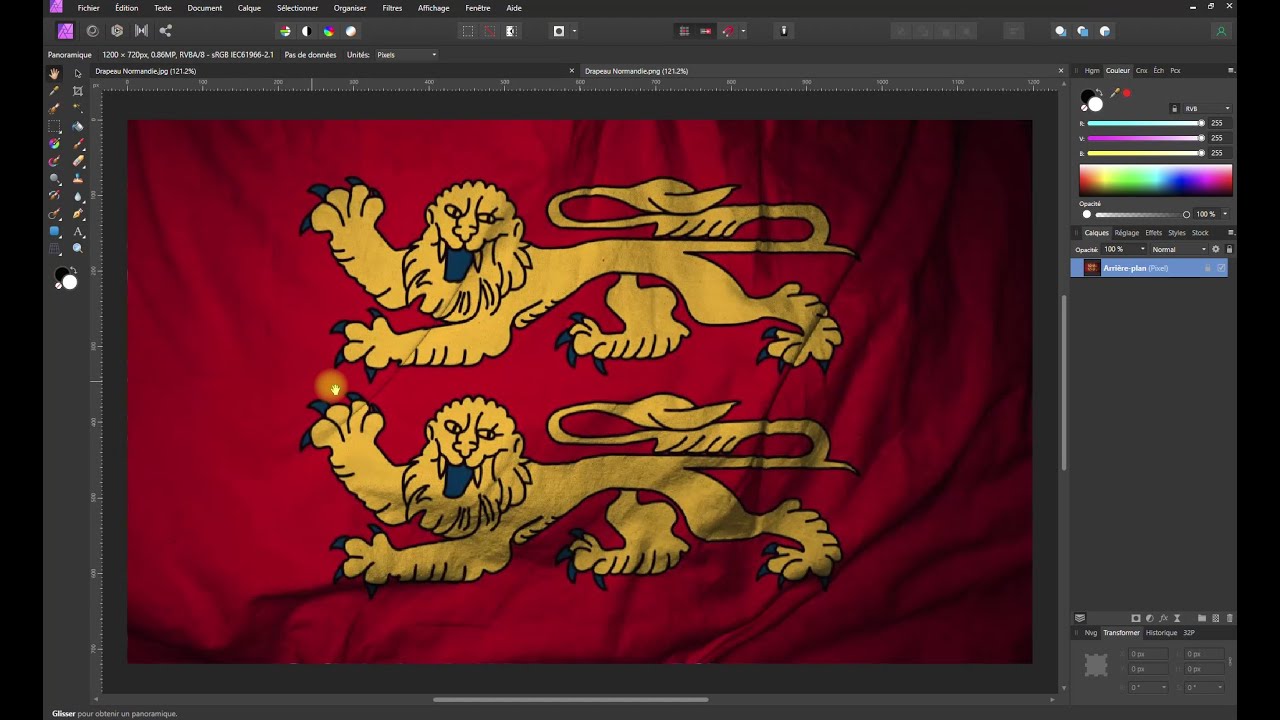Select the Artistic Text tool
The height and width of the screenshot is (720, 1280).
pos(78,231)
